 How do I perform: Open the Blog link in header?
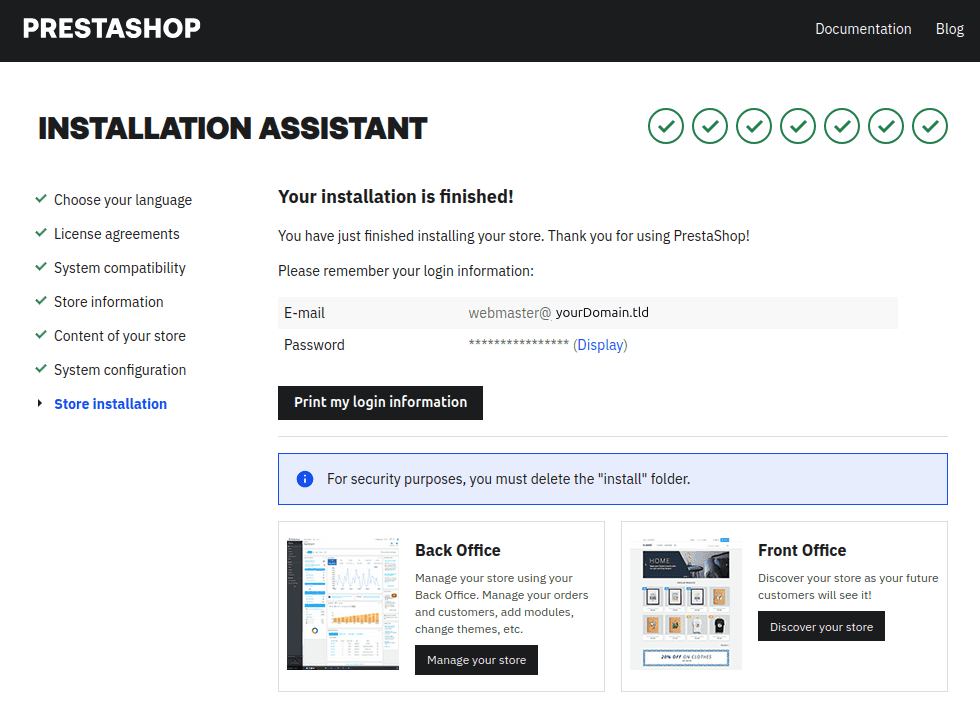[949, 29]
